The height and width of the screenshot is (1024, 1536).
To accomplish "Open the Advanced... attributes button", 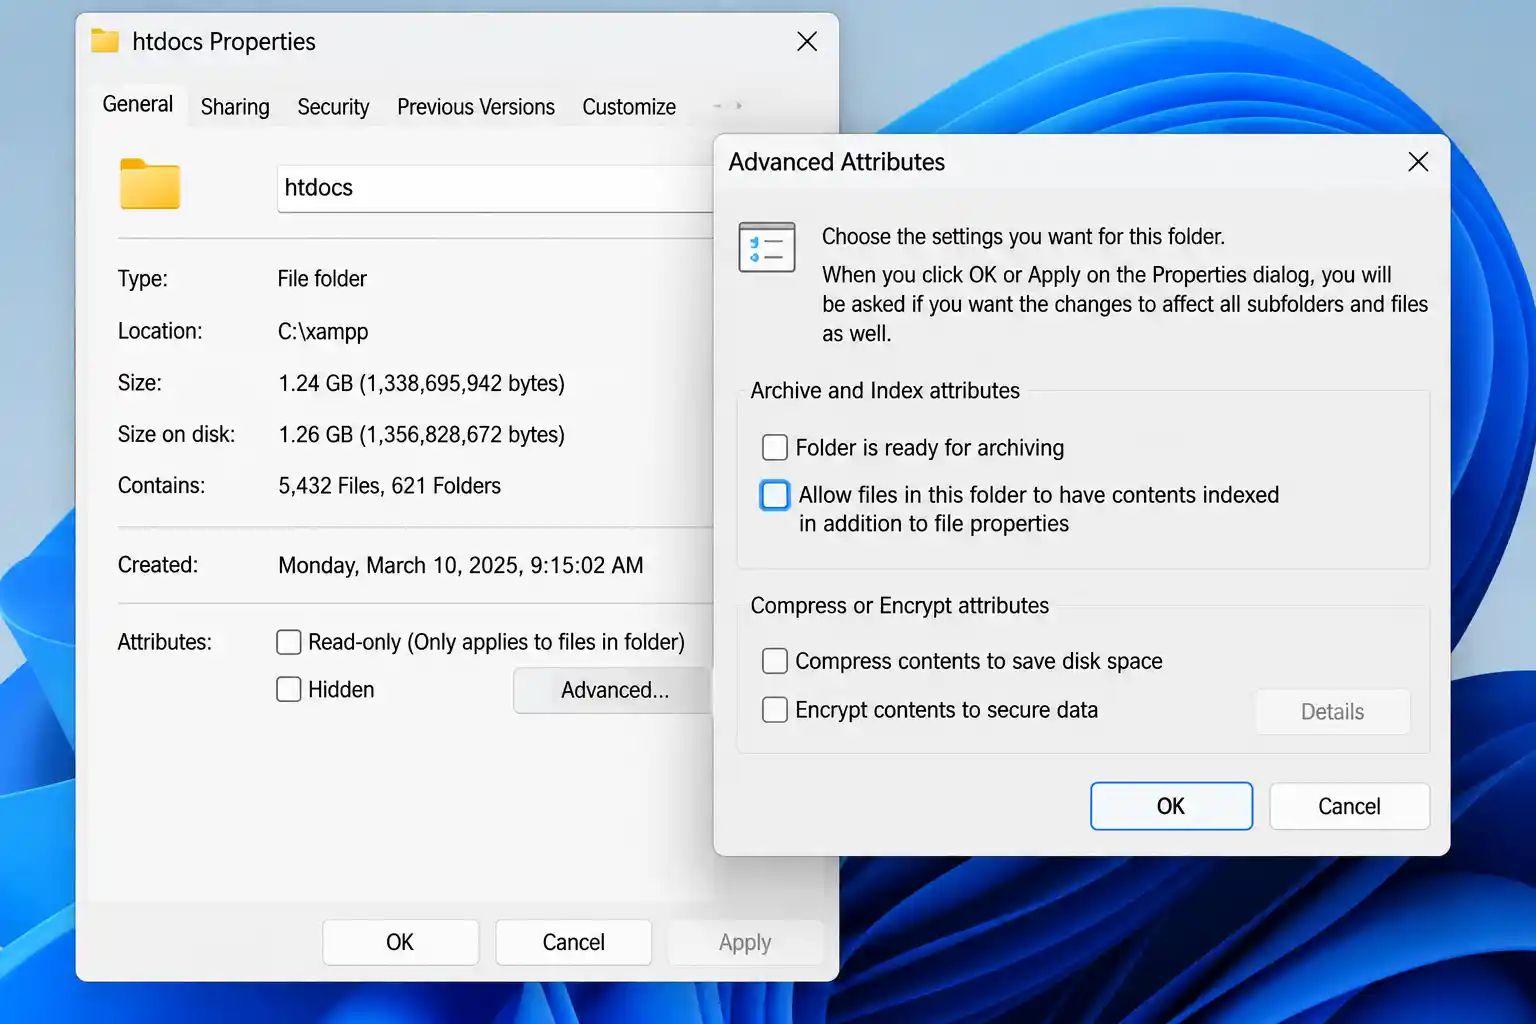I will 612,690.
